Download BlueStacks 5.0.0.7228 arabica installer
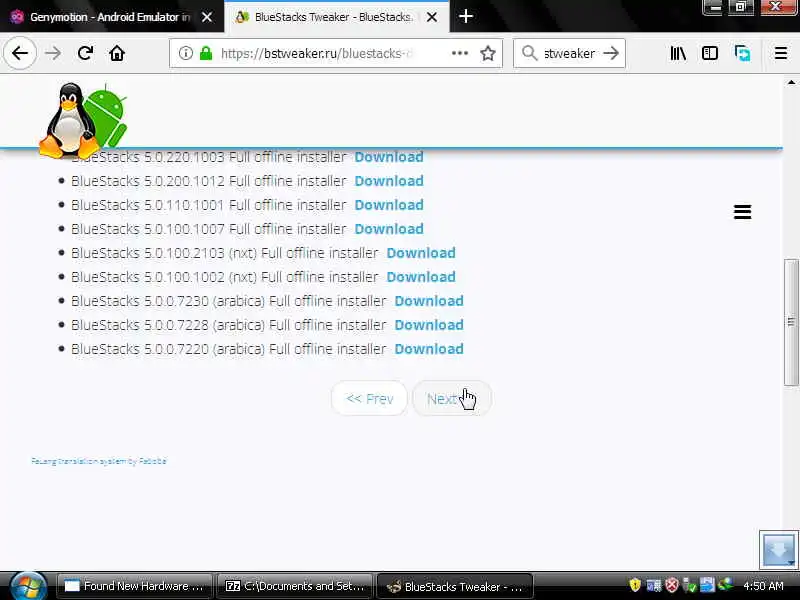Viewport: 800px width, 600px height. pyautogui.click(x=429, y=325)
